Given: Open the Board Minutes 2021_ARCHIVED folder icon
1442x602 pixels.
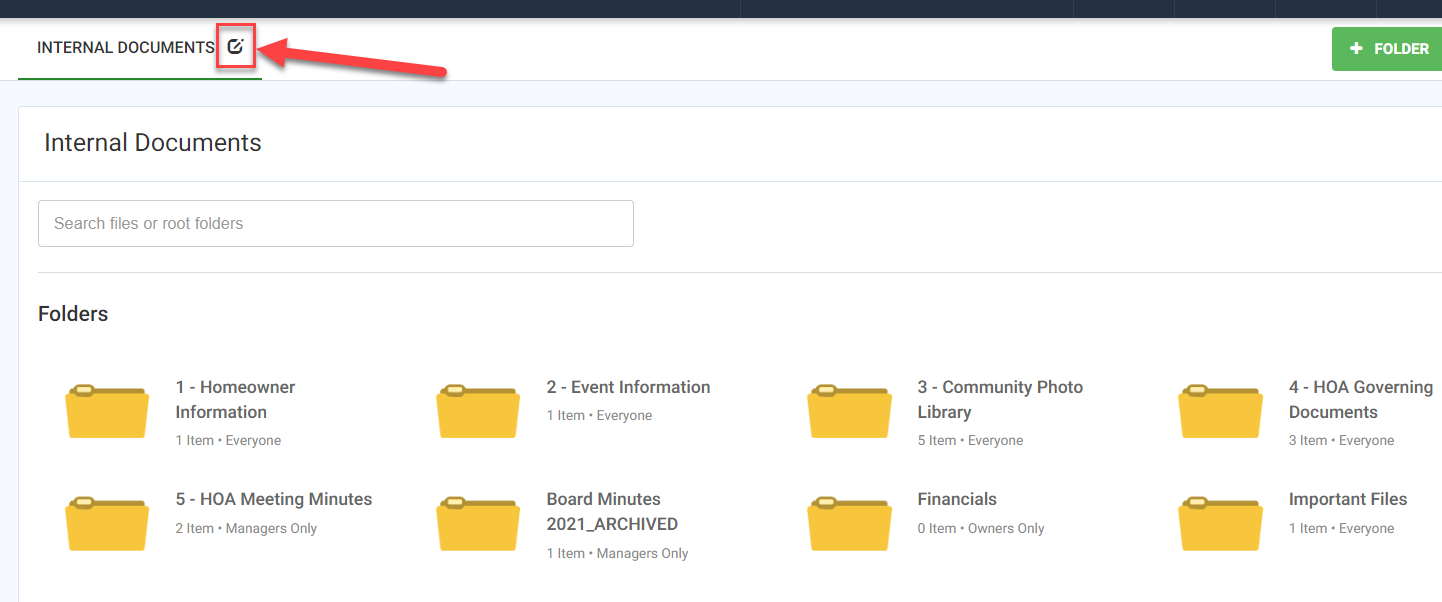Looking at the screenshot, I should (x=477, y=522).
